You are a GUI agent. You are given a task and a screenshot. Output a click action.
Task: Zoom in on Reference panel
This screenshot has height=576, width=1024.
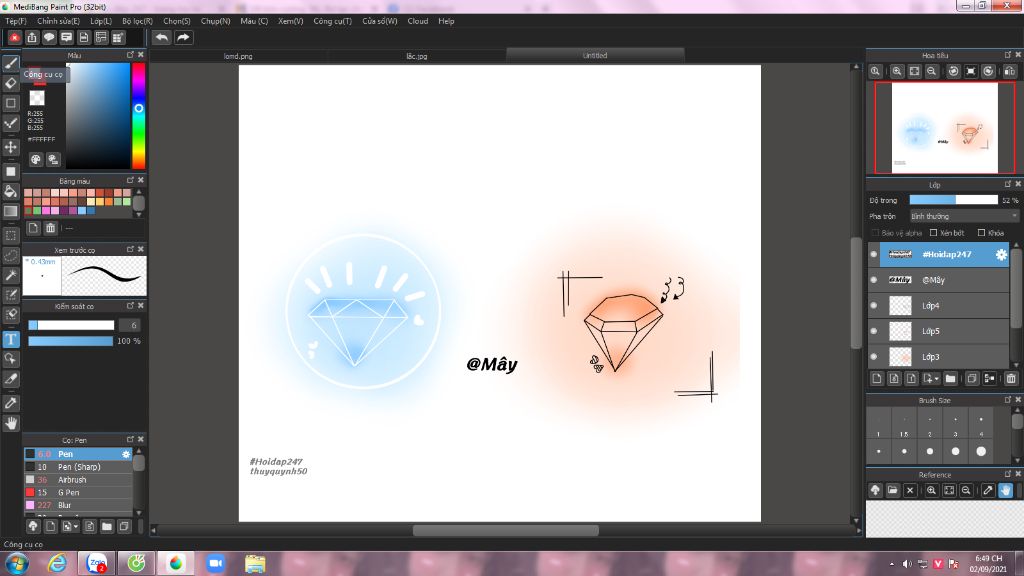tap(932, 490)
